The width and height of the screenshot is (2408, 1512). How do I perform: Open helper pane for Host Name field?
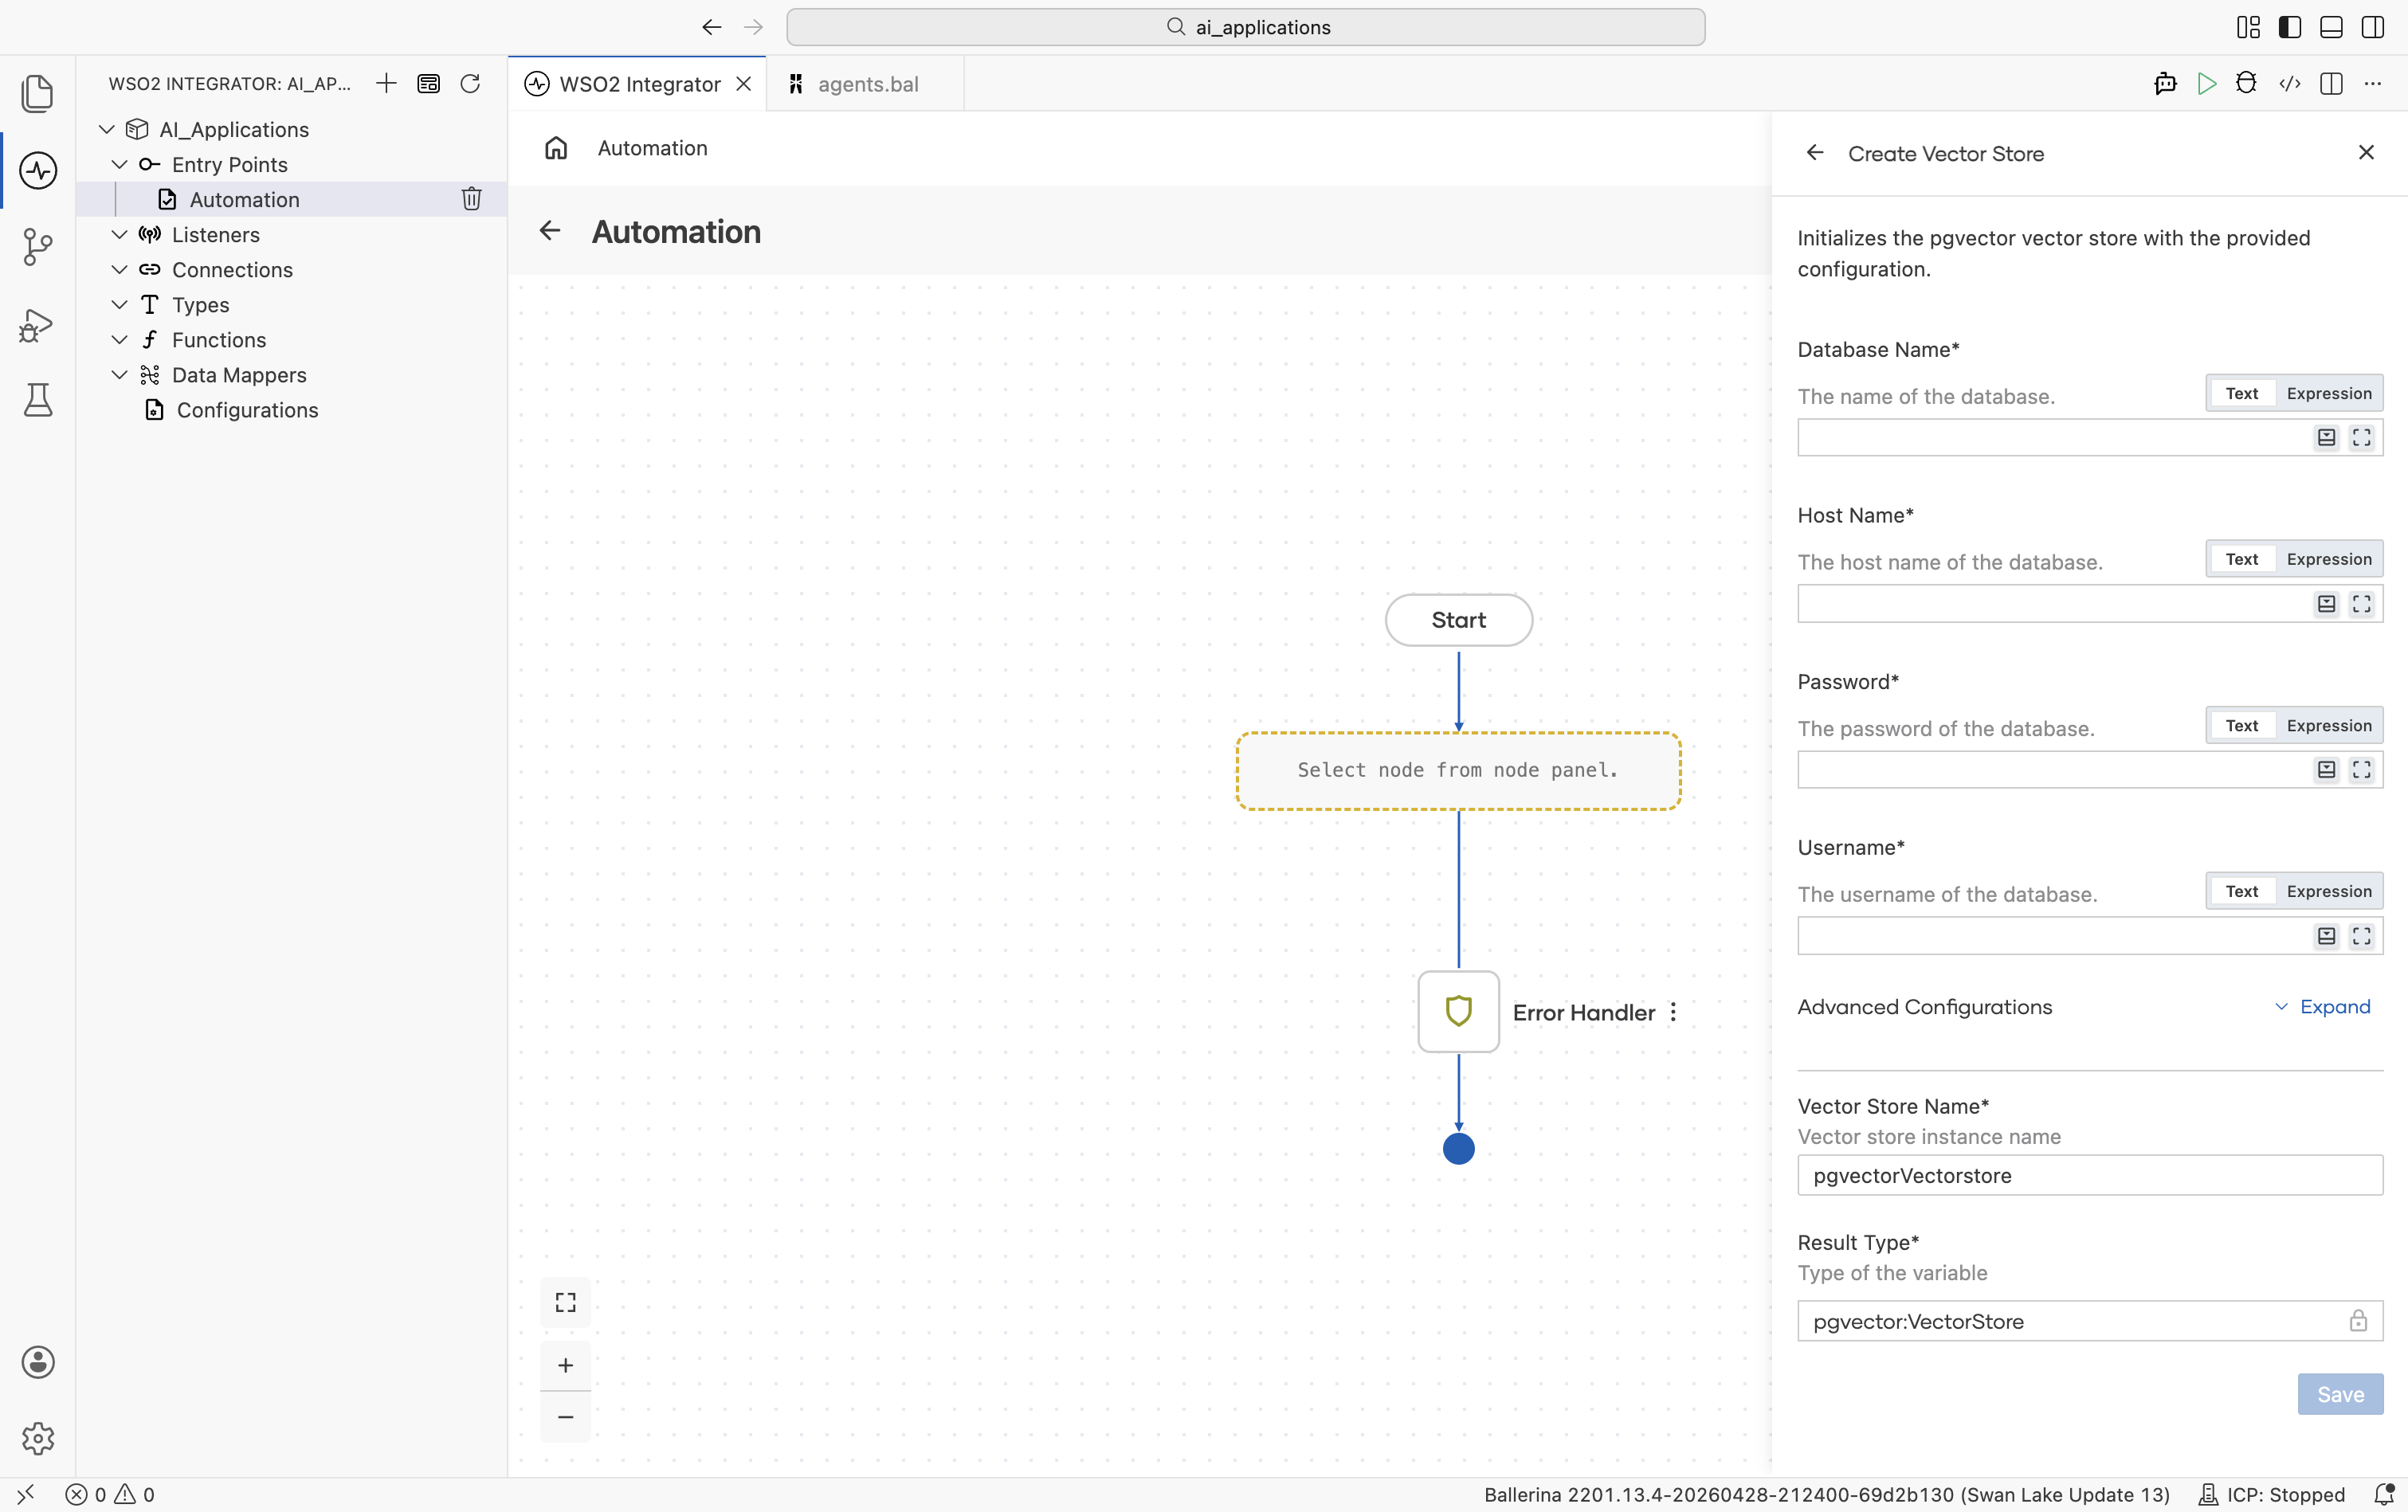click(2326, 604)
